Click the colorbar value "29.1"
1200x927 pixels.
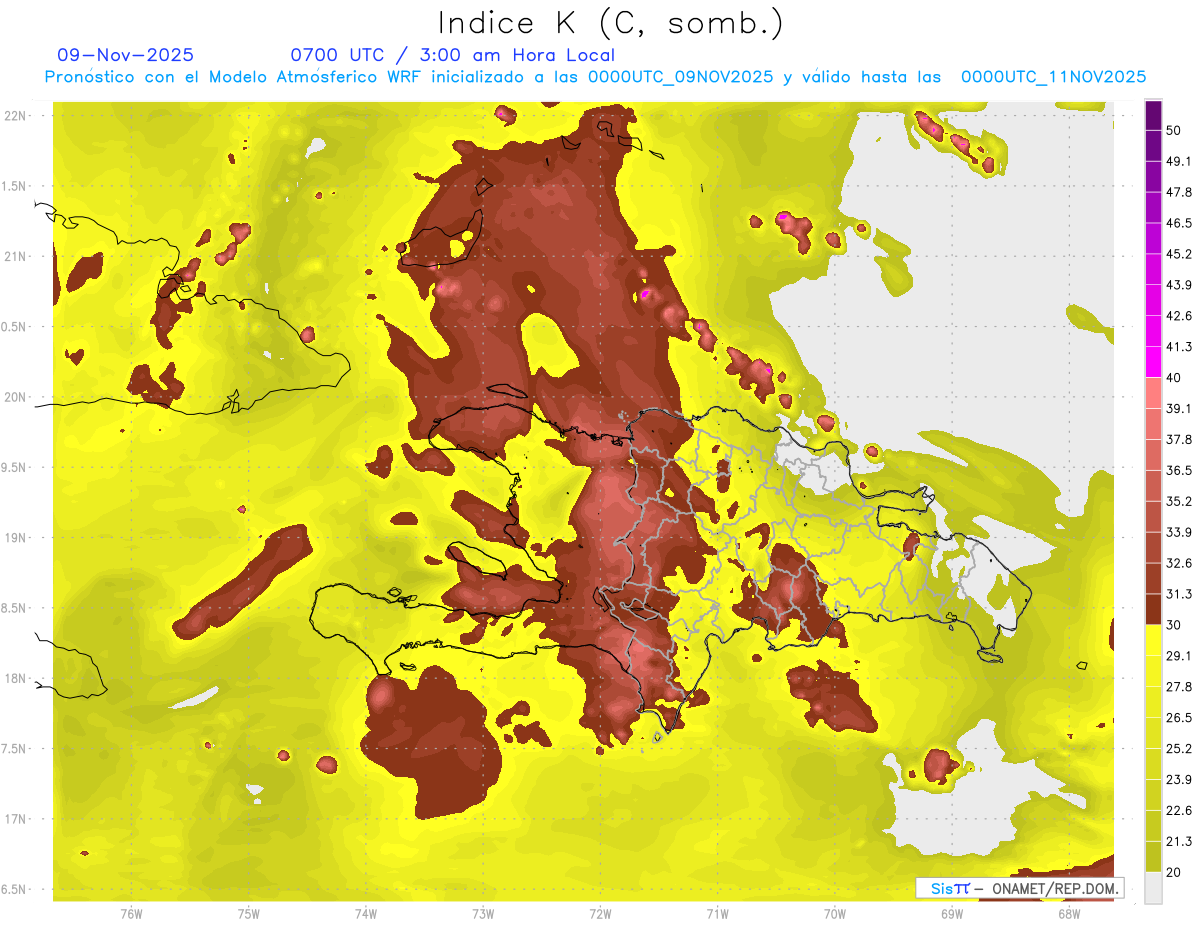pyautogui.click(x=1178, y=656)
